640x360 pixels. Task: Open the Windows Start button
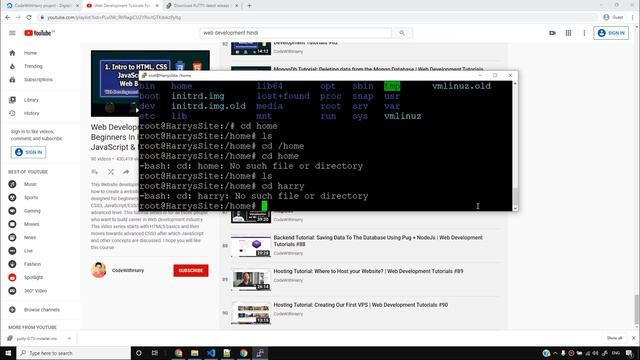[8, 353]
